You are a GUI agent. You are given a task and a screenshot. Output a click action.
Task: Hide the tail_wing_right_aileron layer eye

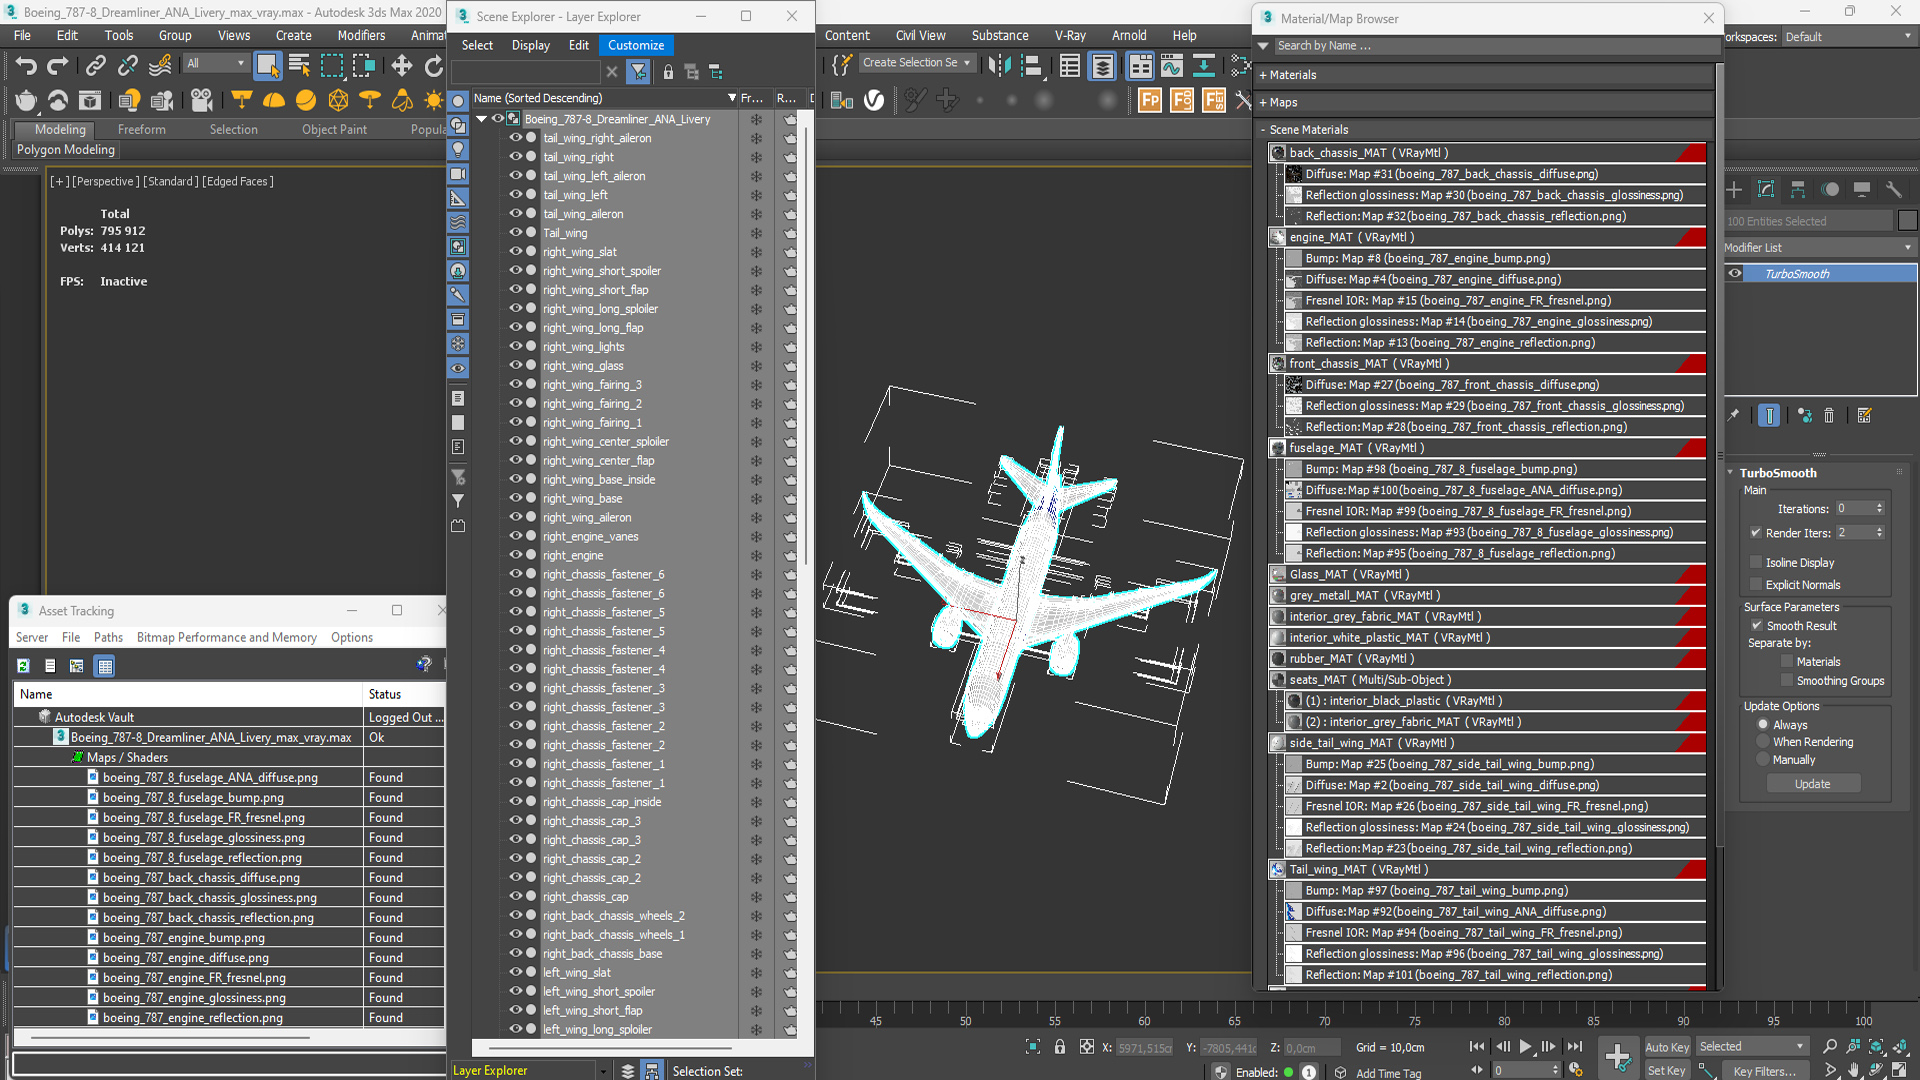point(516,138)
